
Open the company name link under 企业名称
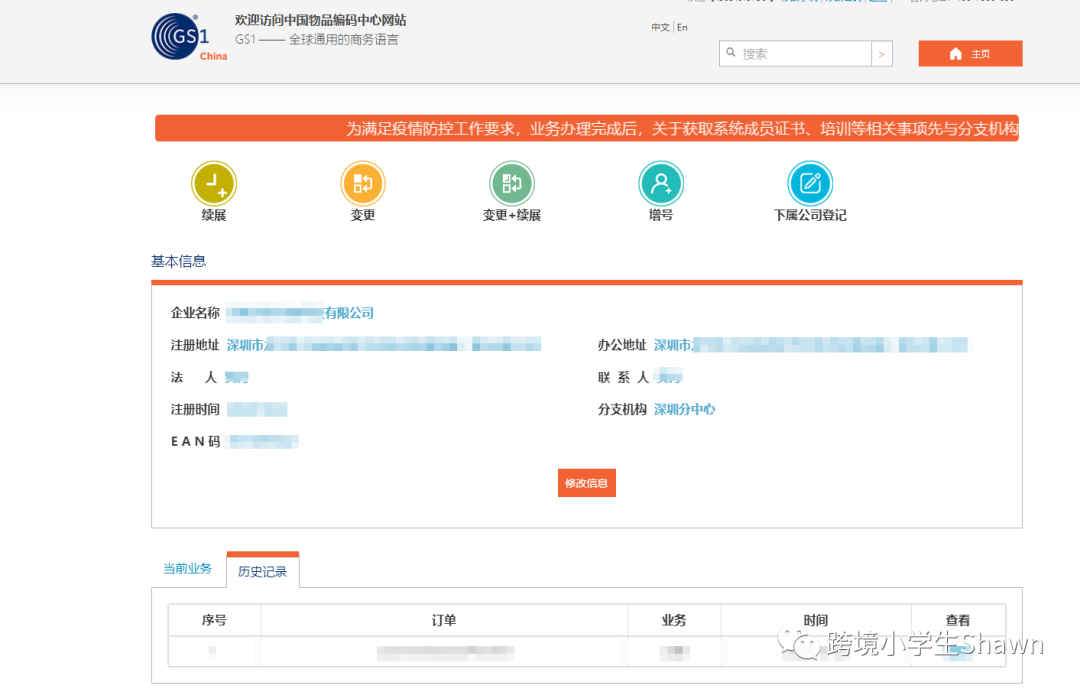point(300,312)
